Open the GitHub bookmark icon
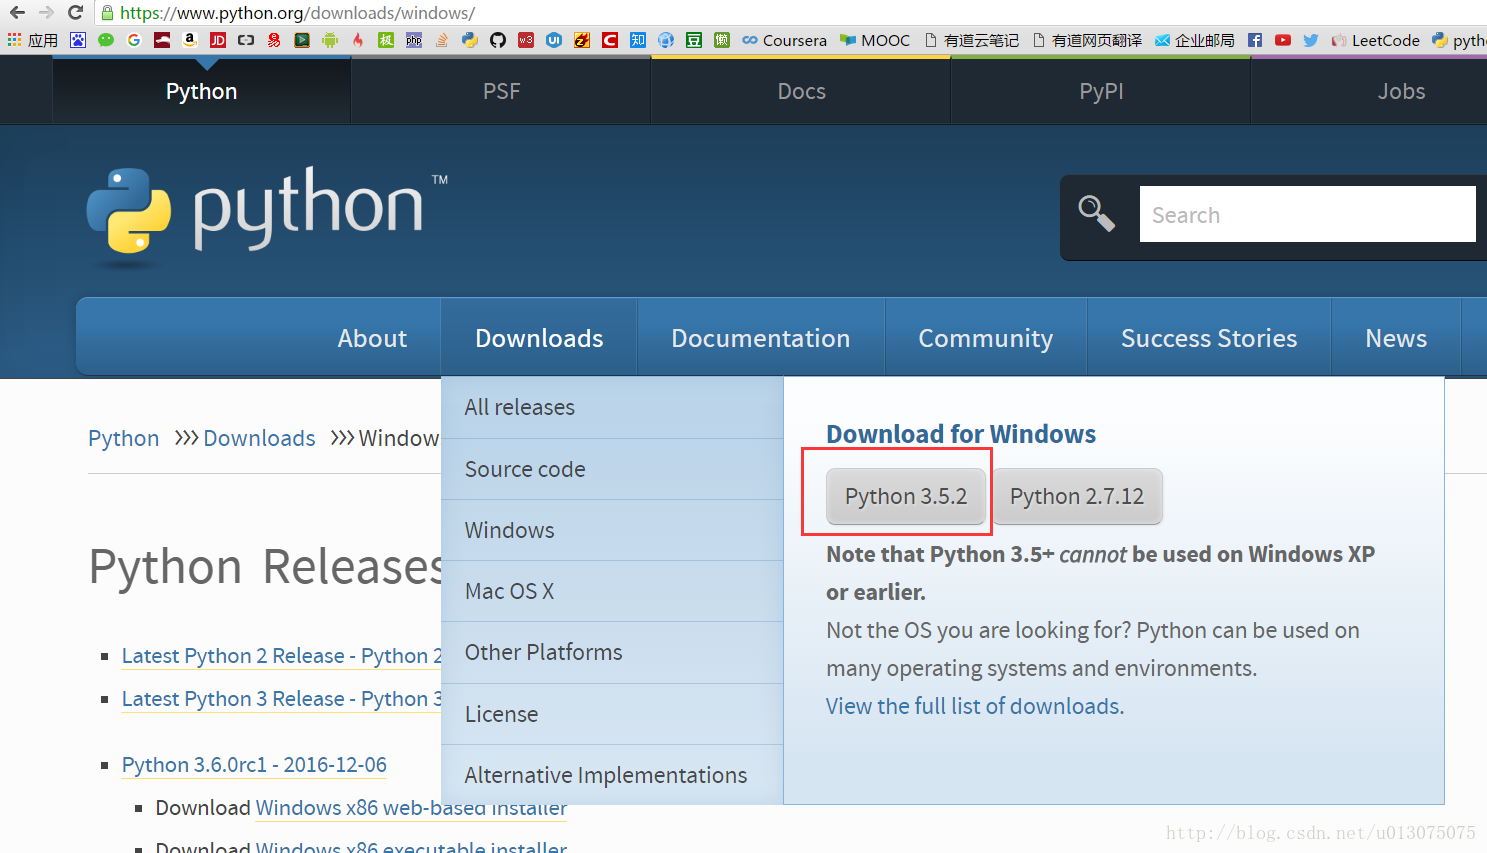The width and height of the screenshot is (1487, 853). pos(497,40)
